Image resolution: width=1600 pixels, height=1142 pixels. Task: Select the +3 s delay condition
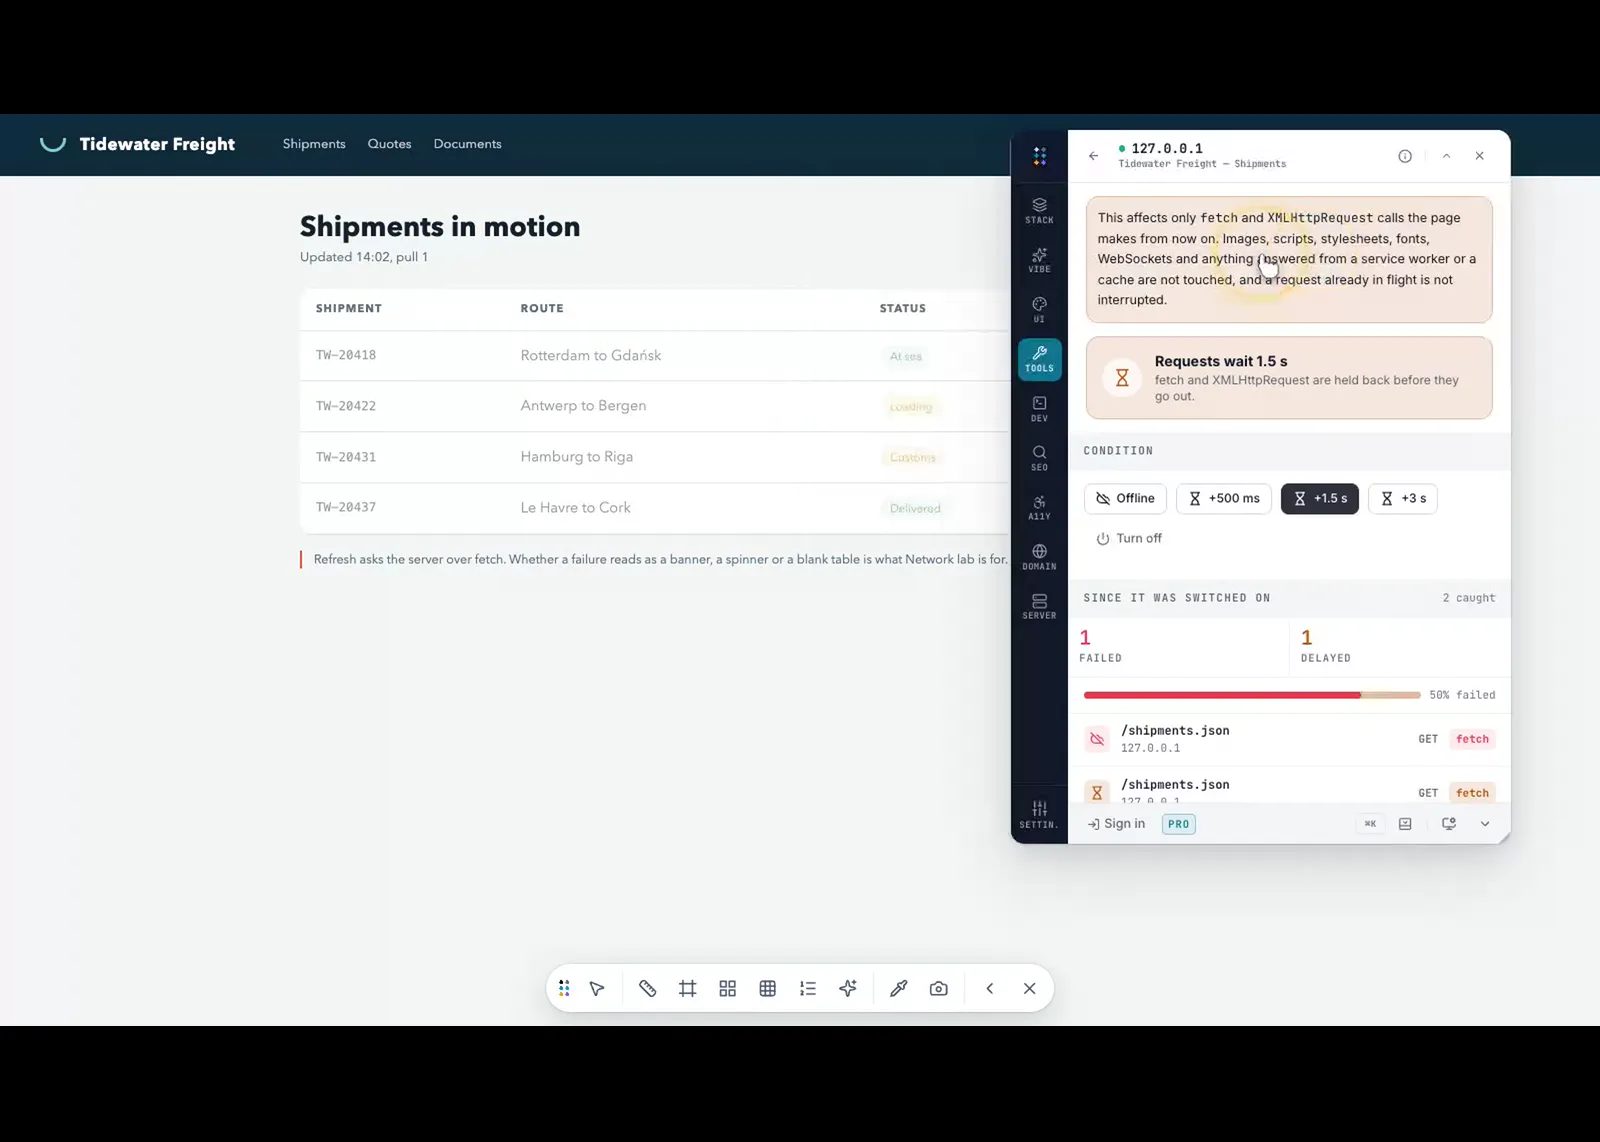click(x=1403, y=498)
